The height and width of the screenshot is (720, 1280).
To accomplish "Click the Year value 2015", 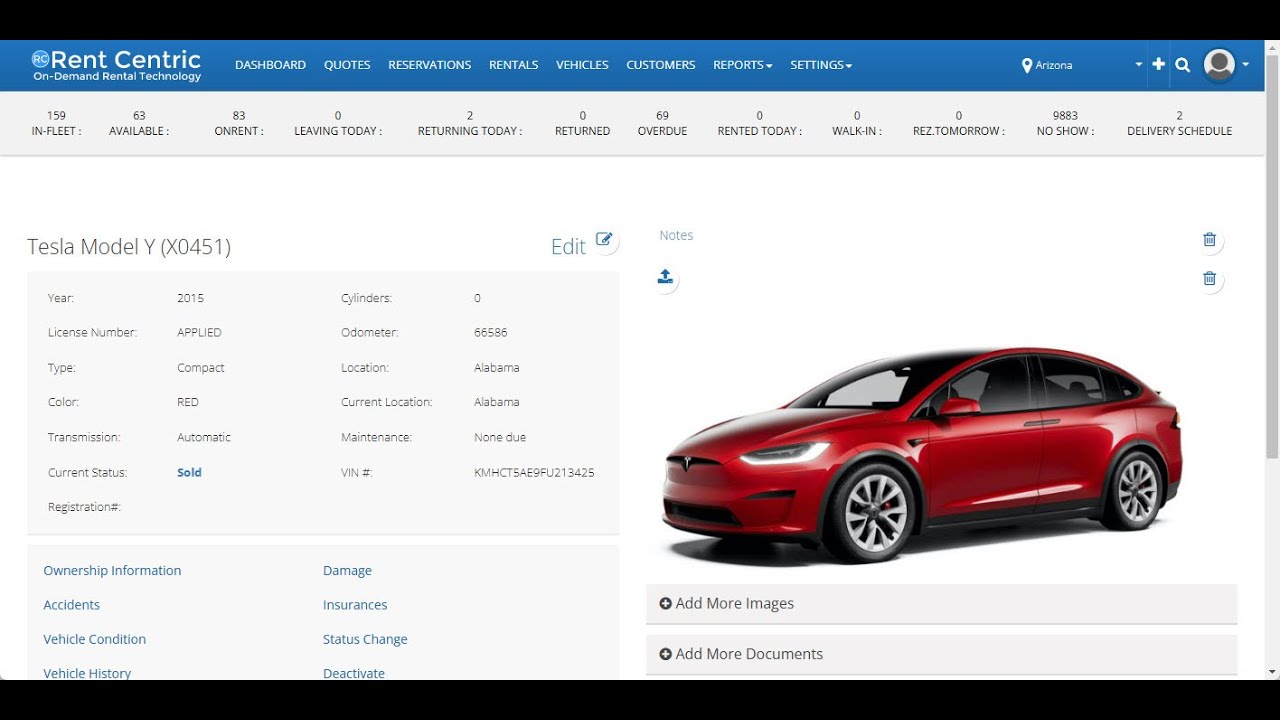I will [190, 298].
